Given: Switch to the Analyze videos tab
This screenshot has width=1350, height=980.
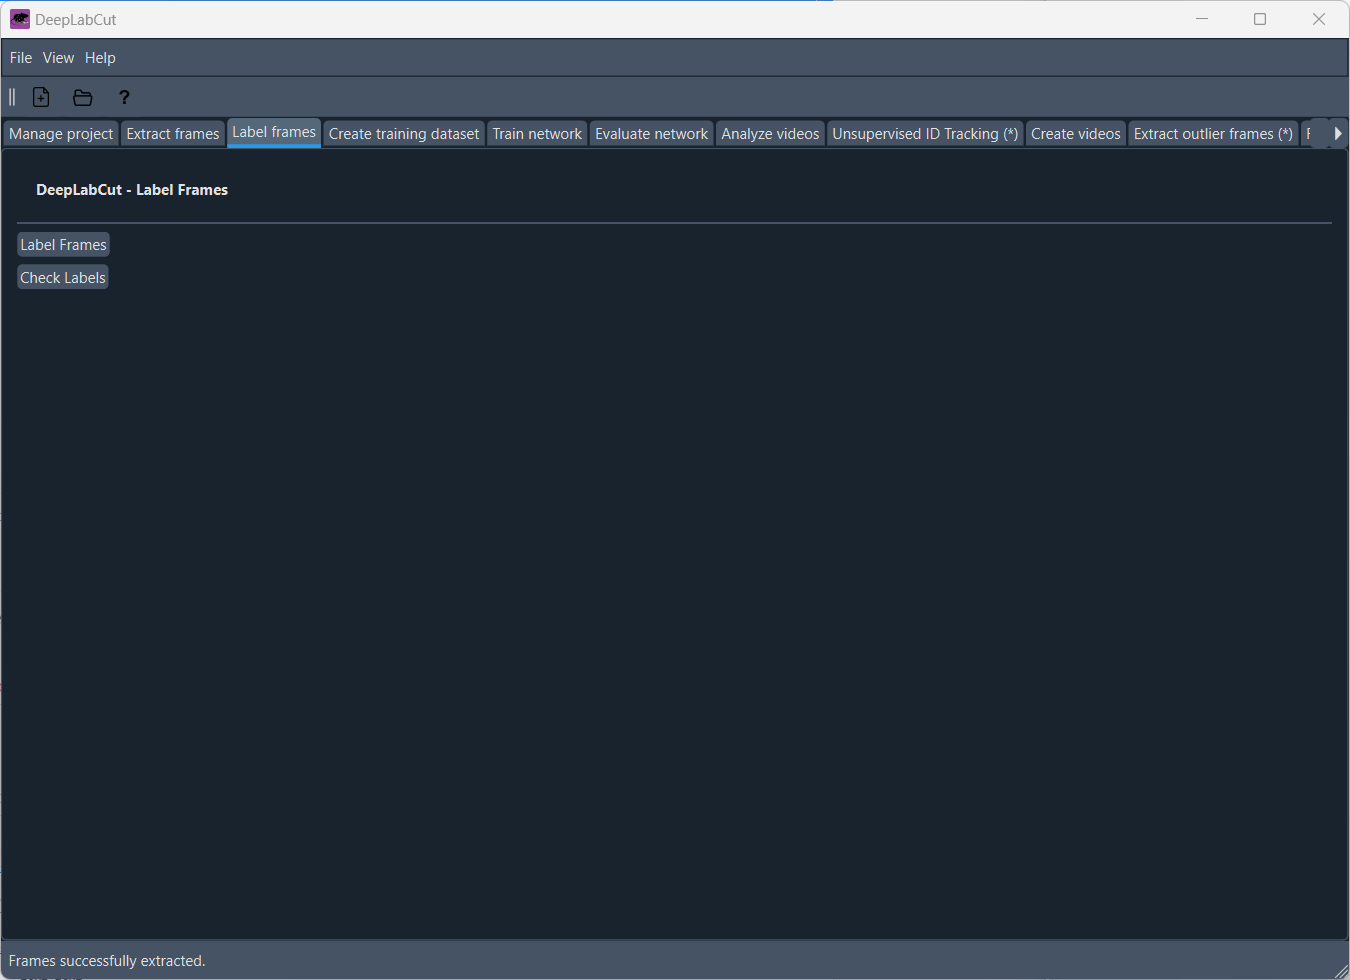Looking at the screenshot, I should [x=770, y=134].
